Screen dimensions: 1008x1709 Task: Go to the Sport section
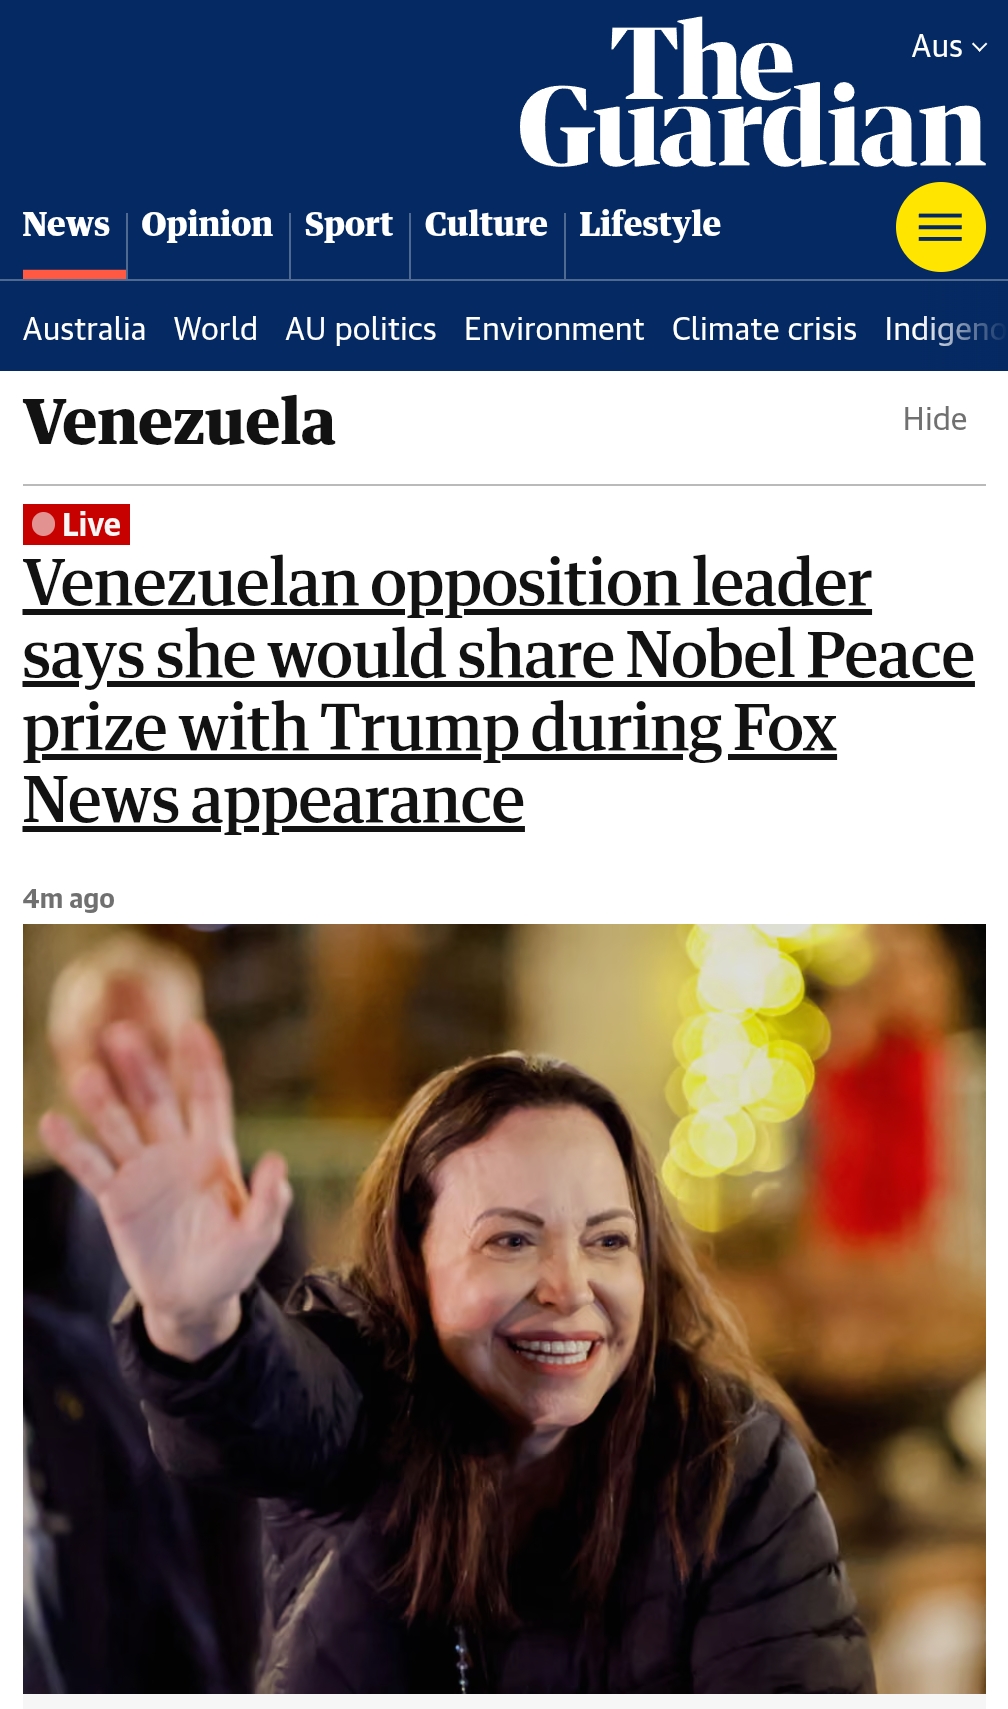(x=348, y=224)
